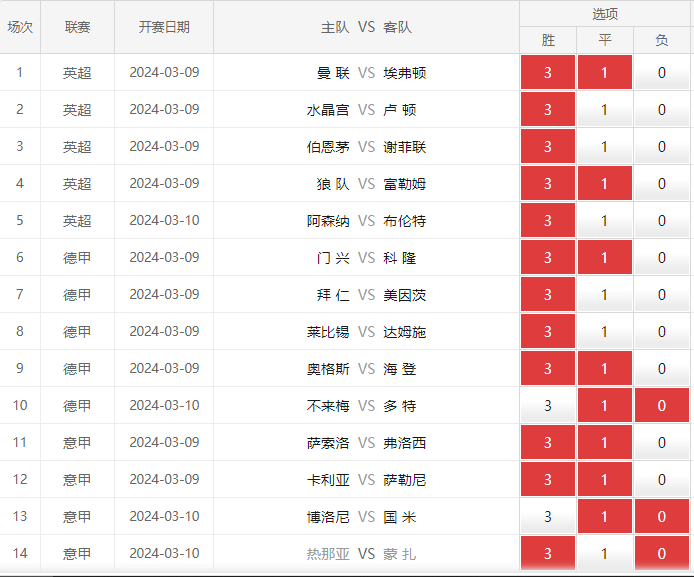The width and height of the screenshot is (694, 577).
Task: Select draw option 1 for 莱比锡 vs 达姆施
Action: click(605, 331)
